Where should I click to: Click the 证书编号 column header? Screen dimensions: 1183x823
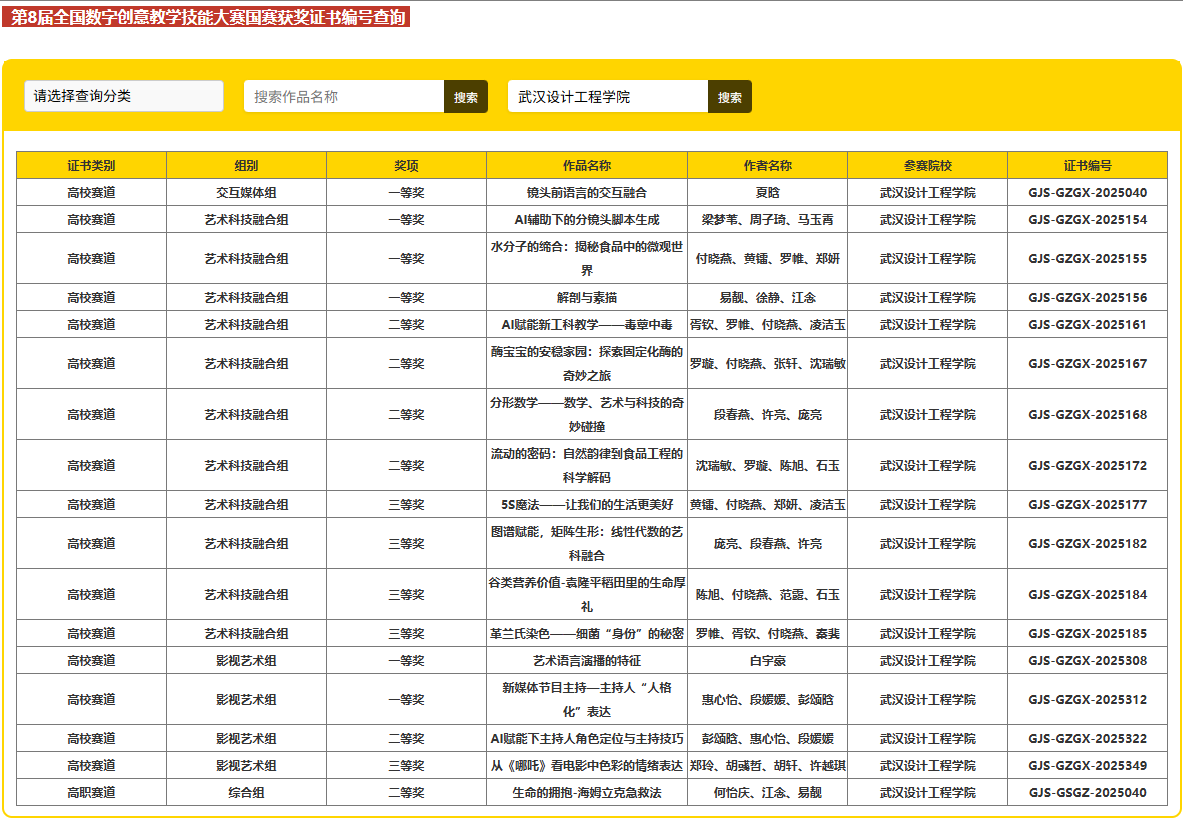1087,165
